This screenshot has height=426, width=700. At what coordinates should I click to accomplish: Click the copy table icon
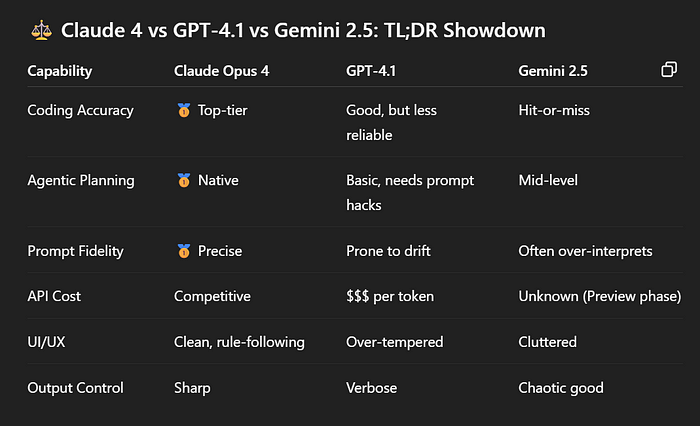[x=669, y=70]
